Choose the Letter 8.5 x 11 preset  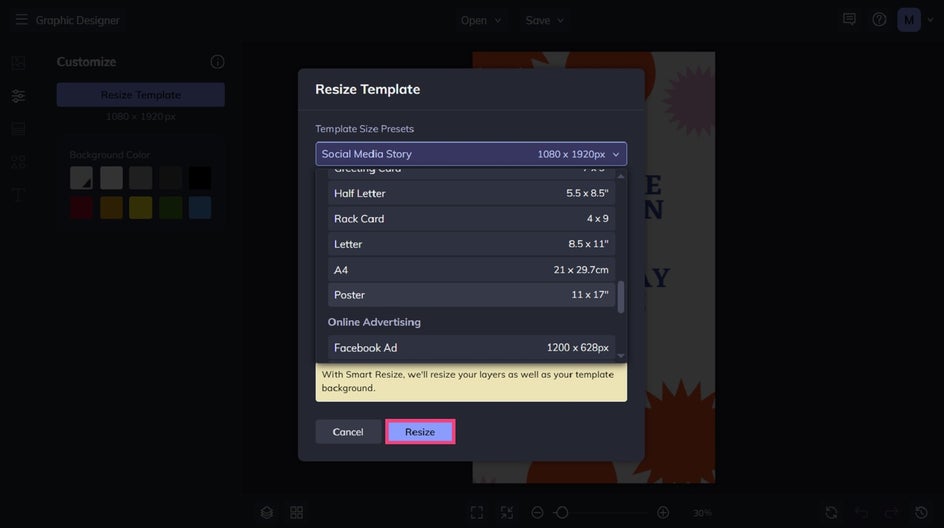click(471, 244)
